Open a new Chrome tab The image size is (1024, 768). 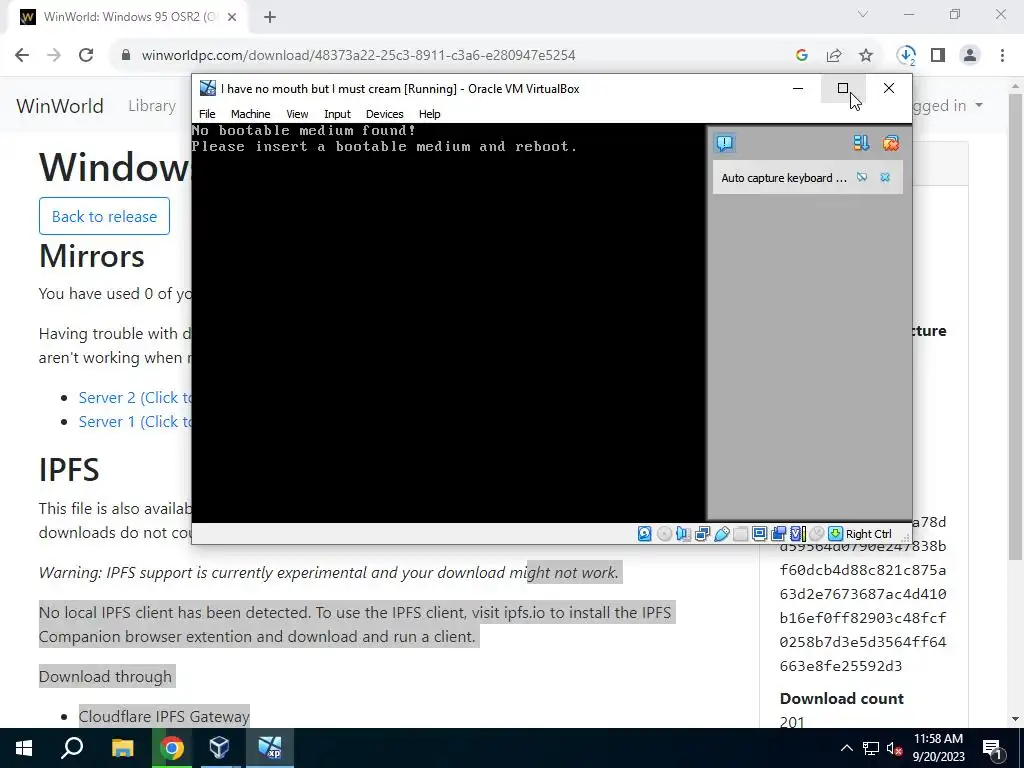pyautogui.click(x=270, y=17)
